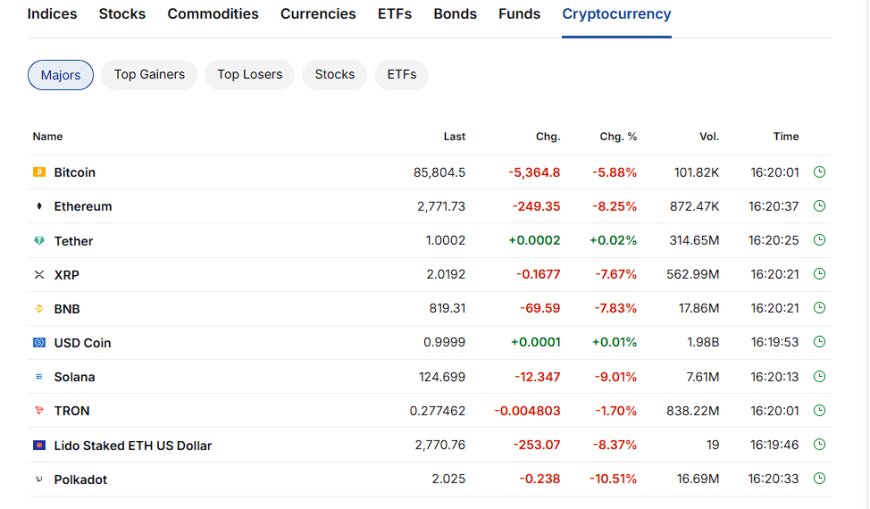Click the Polkadot logo icon
870x509 pixels.
coord(39,479)
